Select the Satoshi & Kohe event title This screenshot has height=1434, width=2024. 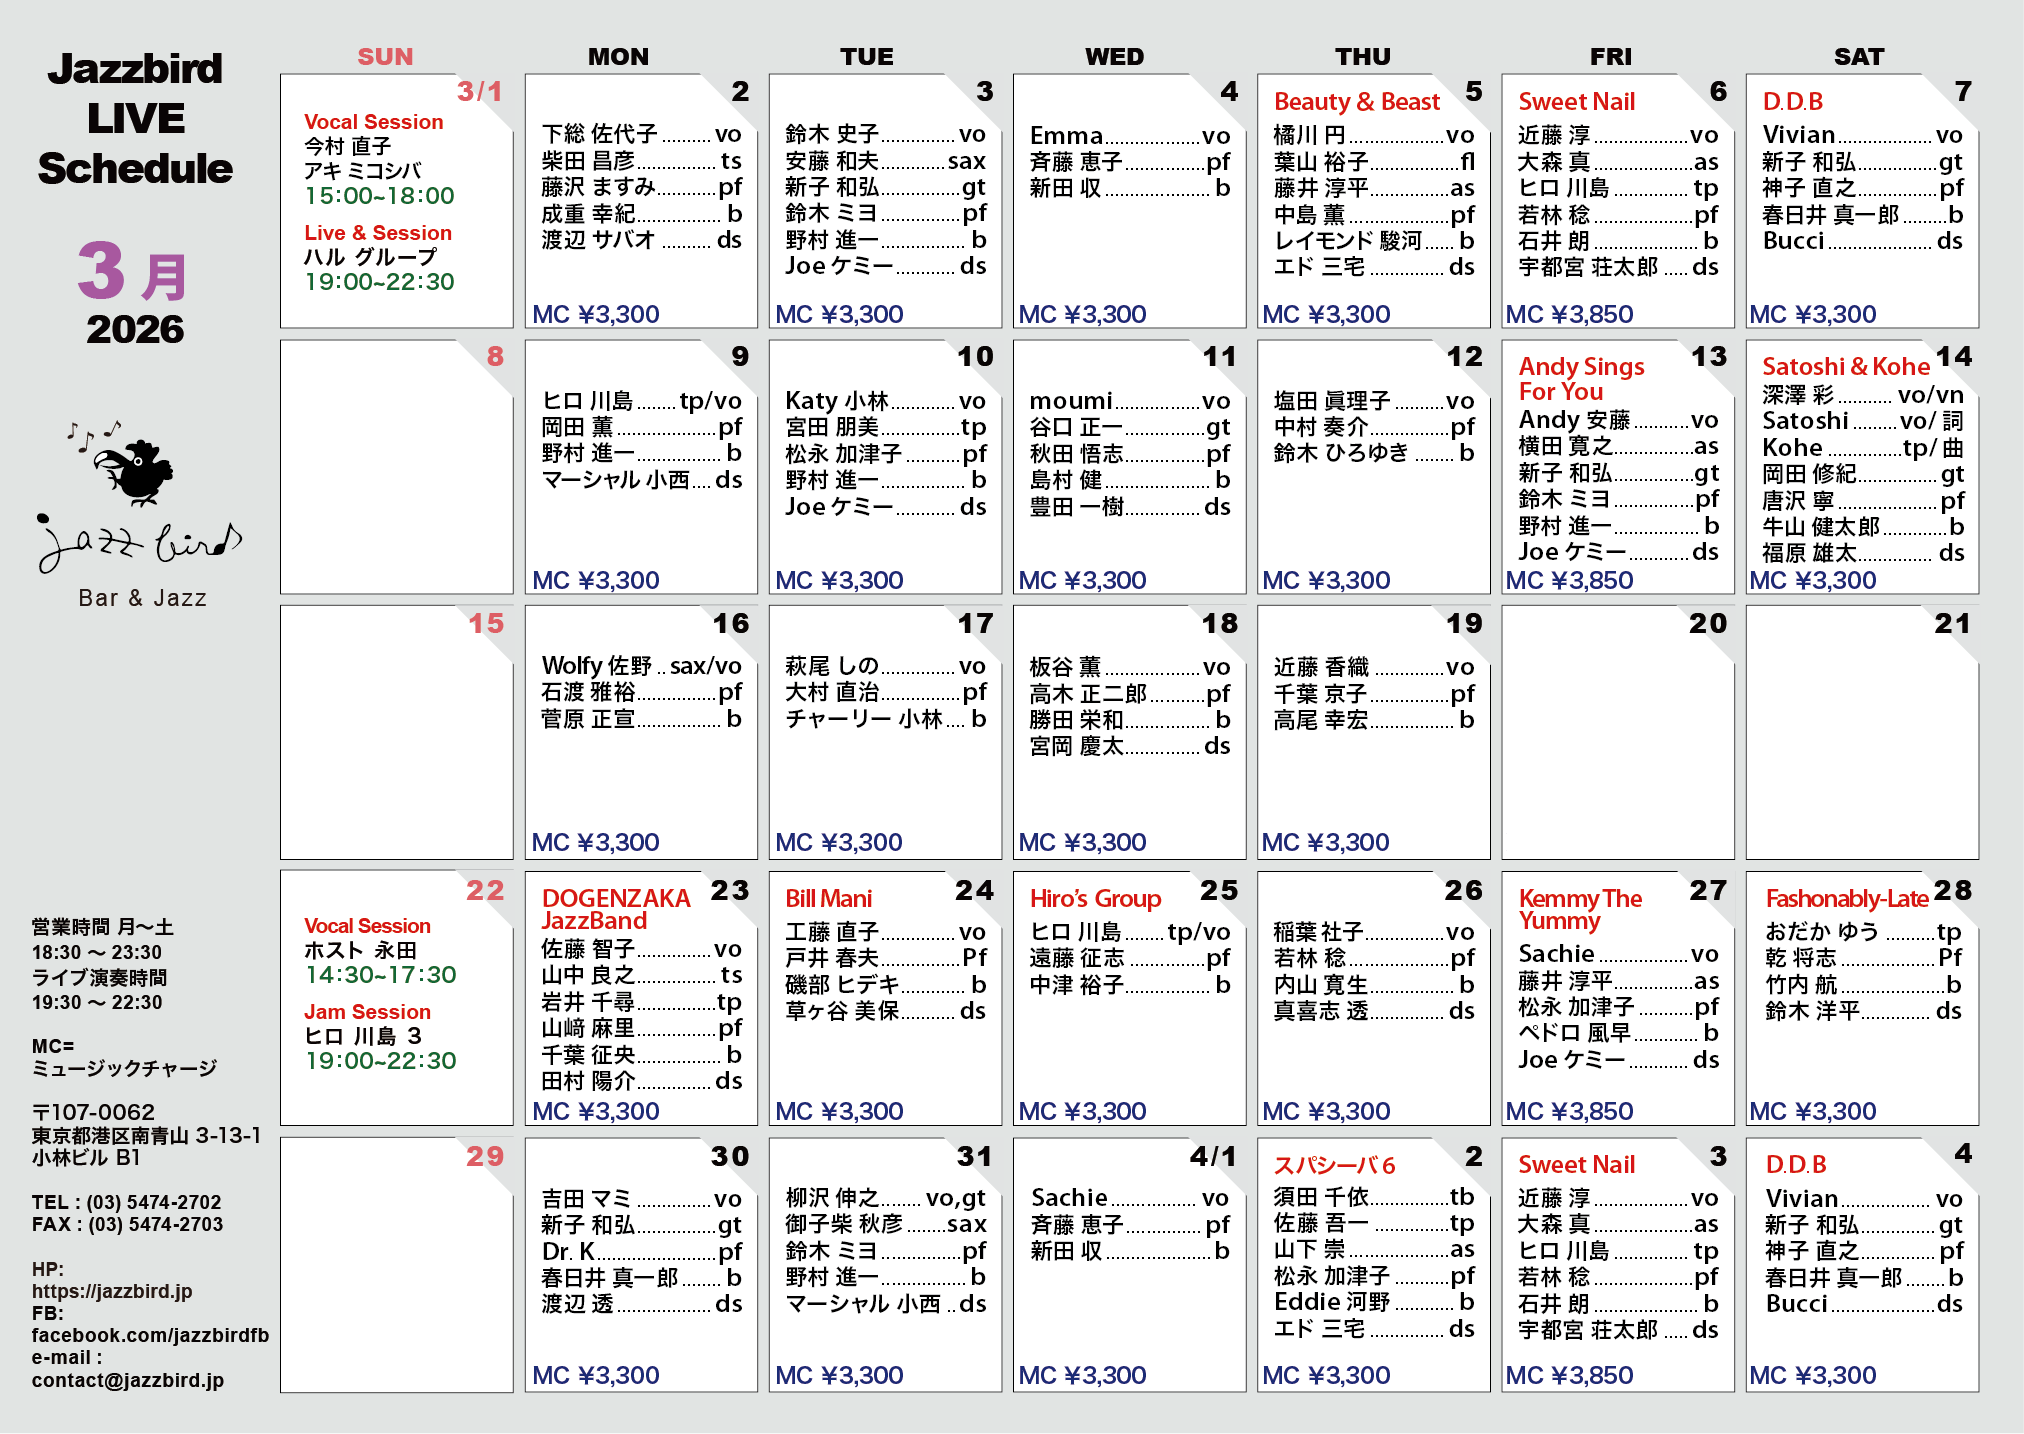point(1845,367)
